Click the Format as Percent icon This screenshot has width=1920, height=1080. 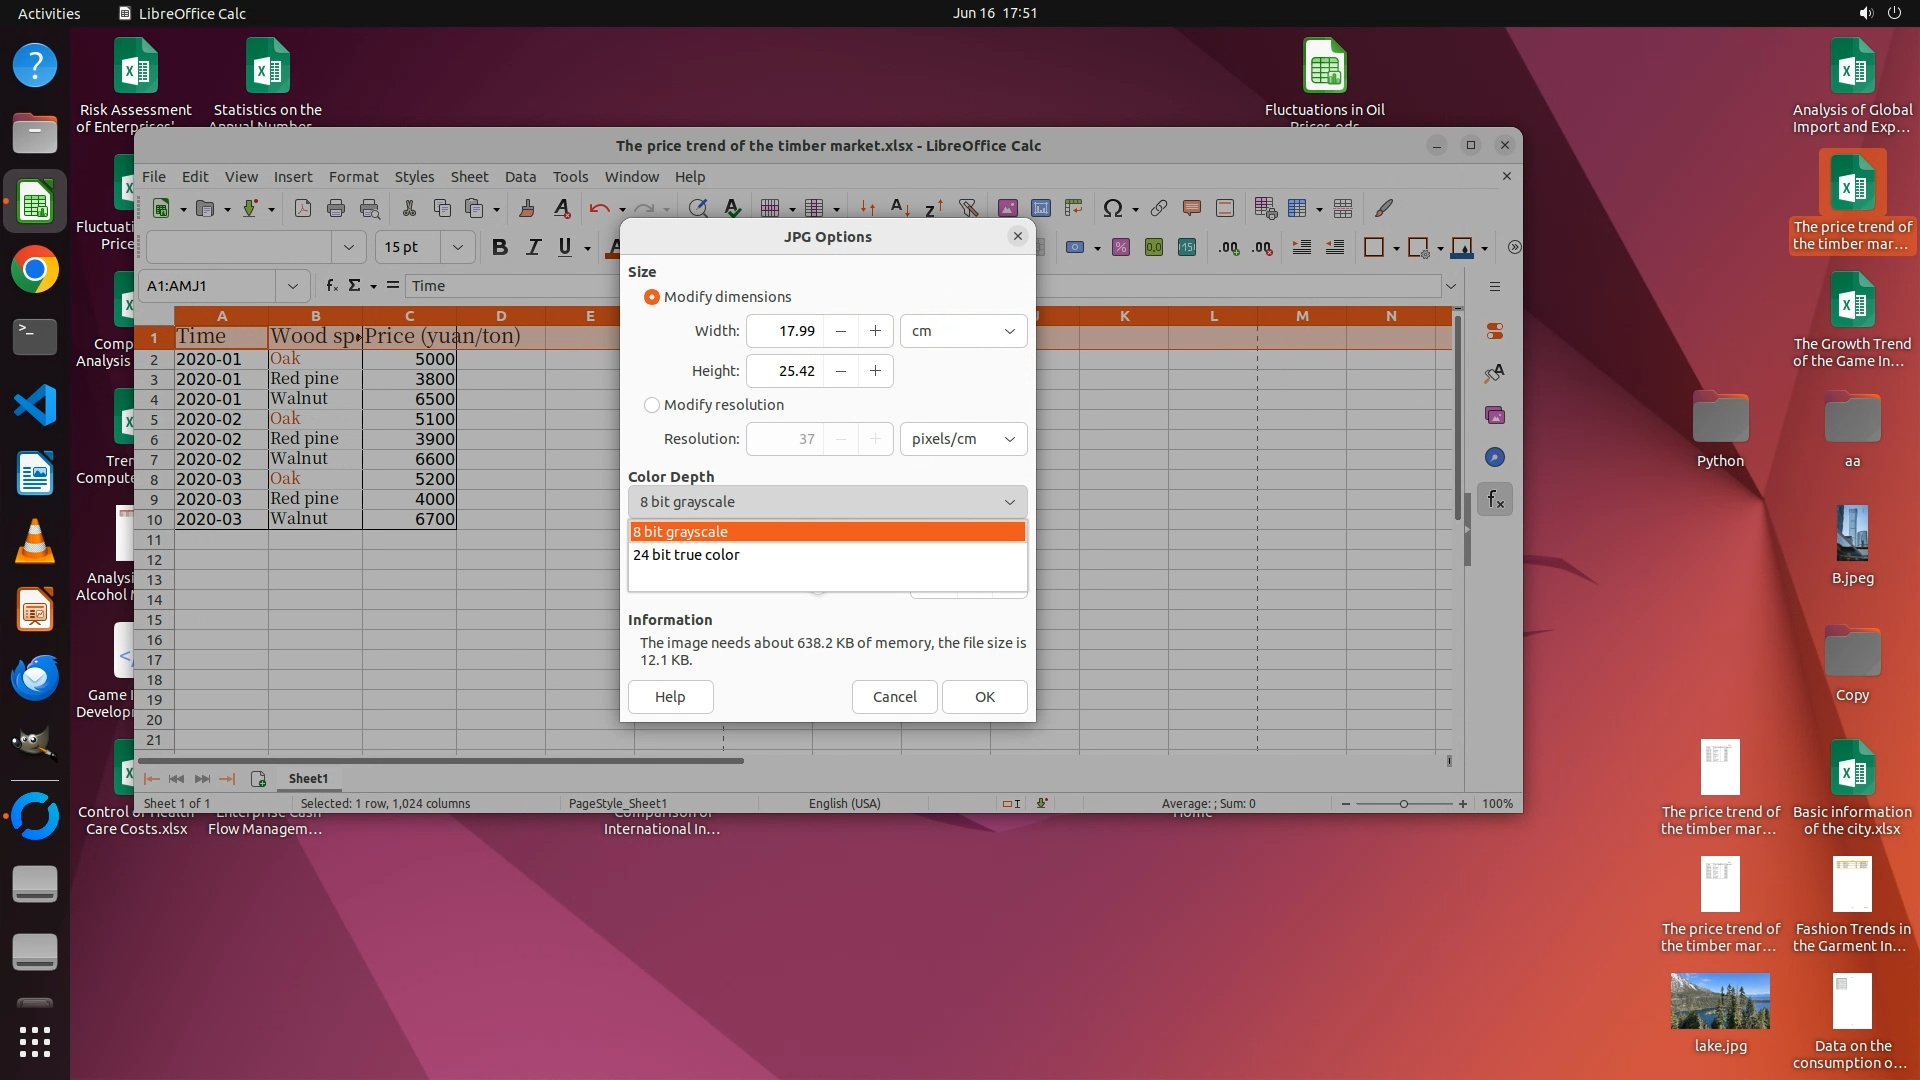[x=1121, y=247]
